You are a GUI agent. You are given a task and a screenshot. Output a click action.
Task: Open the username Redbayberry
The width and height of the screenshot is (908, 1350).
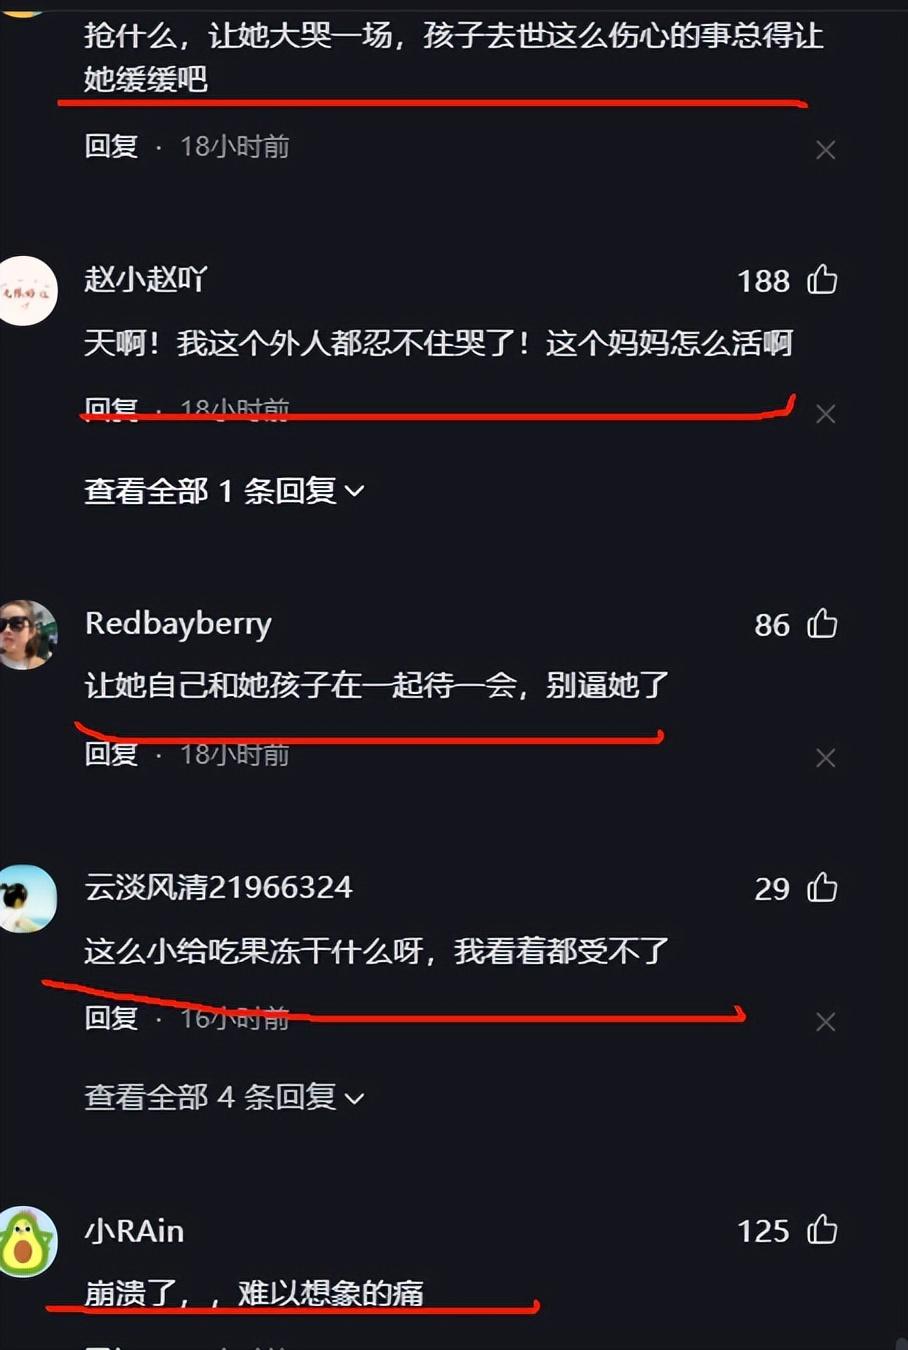178,624
